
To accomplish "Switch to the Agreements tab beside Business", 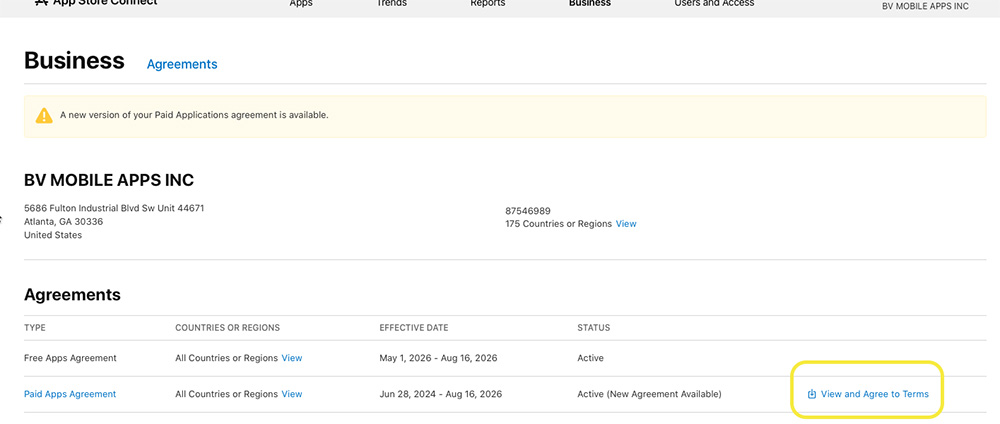I will 182,64.
